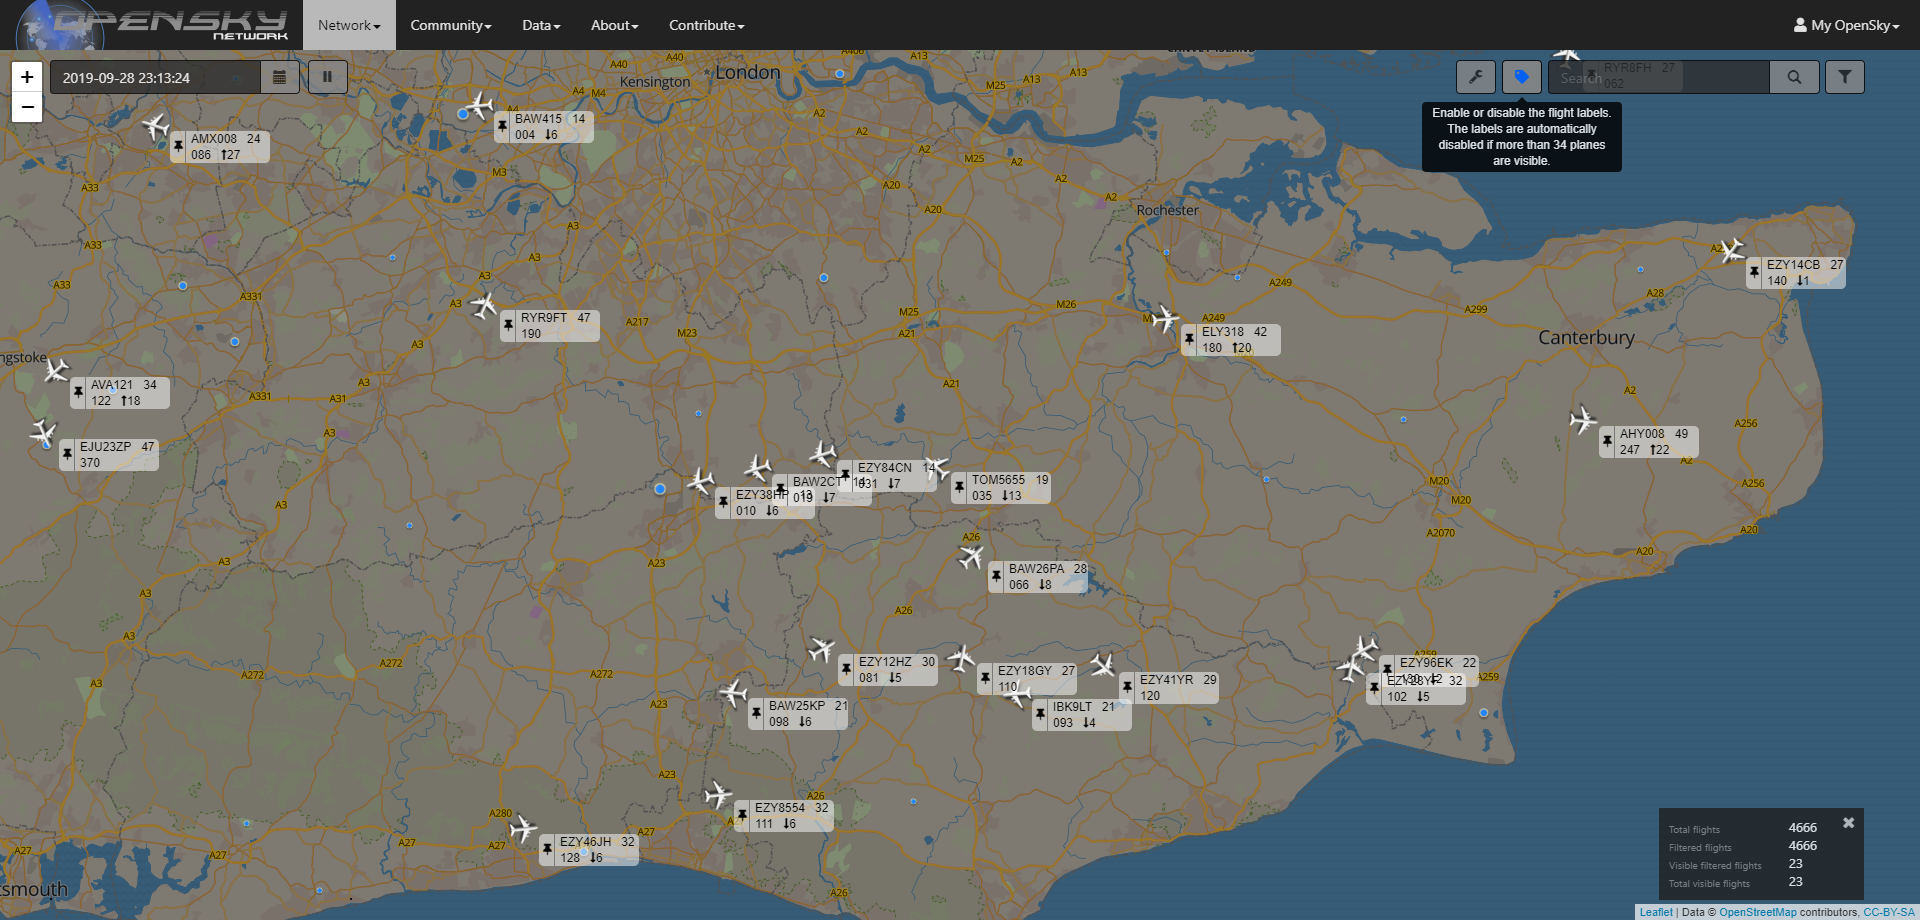This screenshot has width=1920, height=920.
Task: Toggle the blue flight labels tag
Action: (x=1523, y=76)
